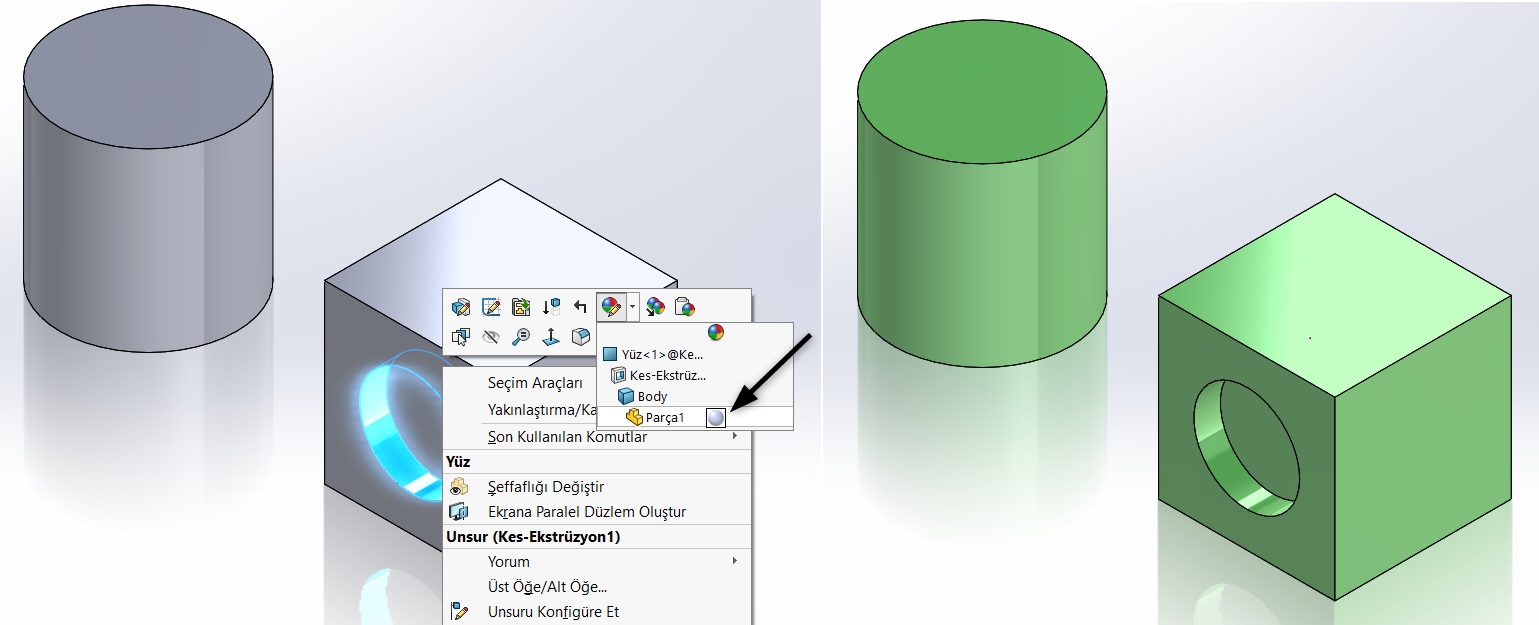
Task: Click the Yüz section header text
Action: click(458, 462)
